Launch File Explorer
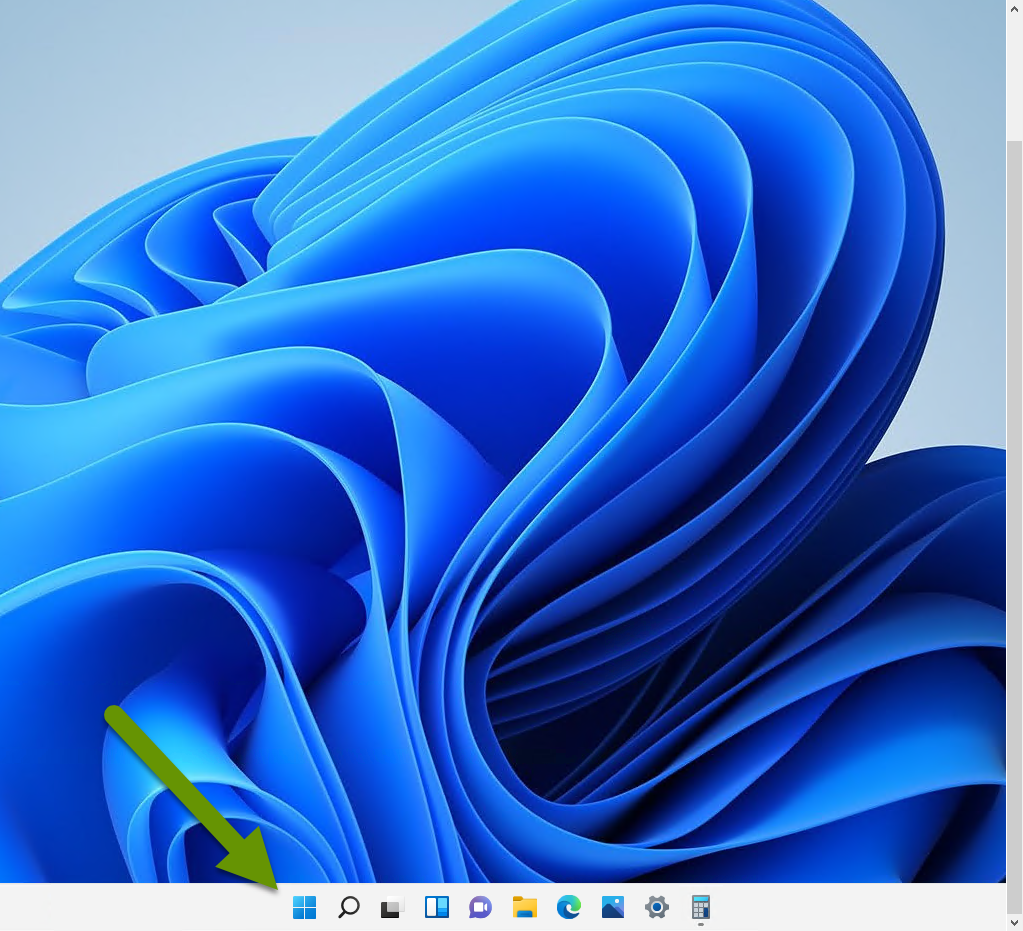The image size is (1023, 931). pos(524,908)
